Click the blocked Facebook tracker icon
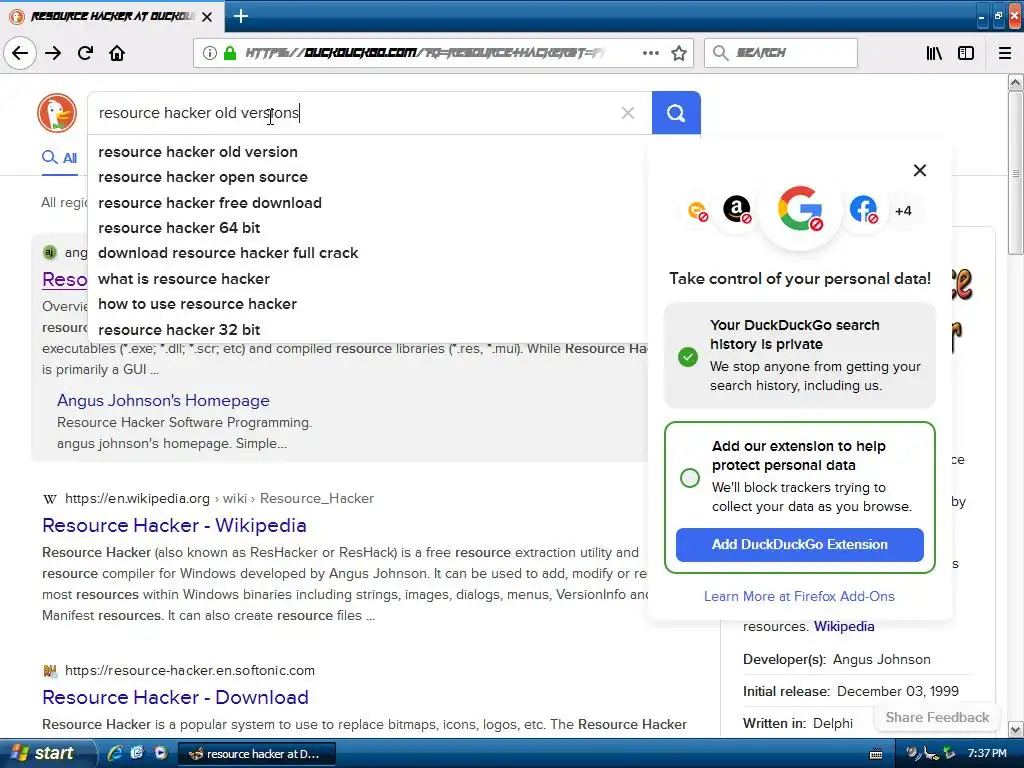Viewport: 1024px width, 768px height. [x=863, y=210]
